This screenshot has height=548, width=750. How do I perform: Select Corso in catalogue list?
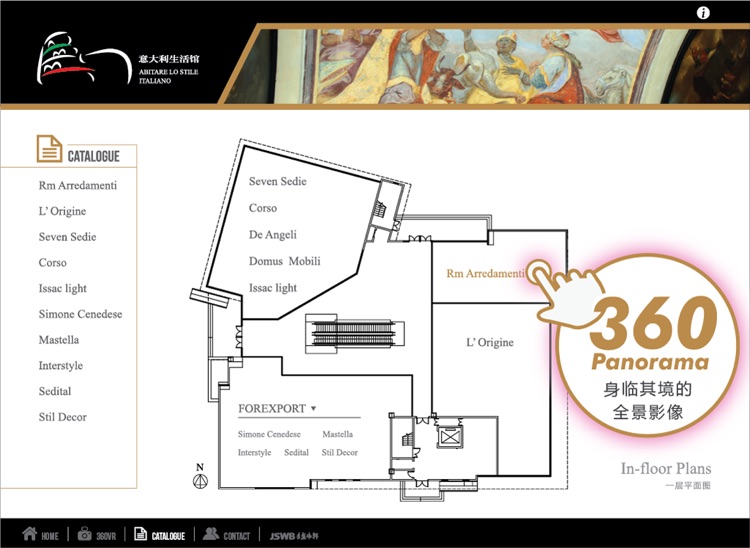pyautogui.click(x=53, y=263)
